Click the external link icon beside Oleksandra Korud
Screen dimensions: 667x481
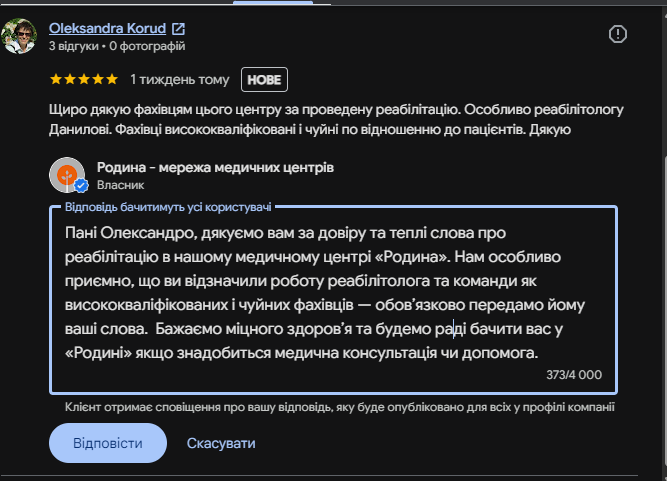click(178, 29)
